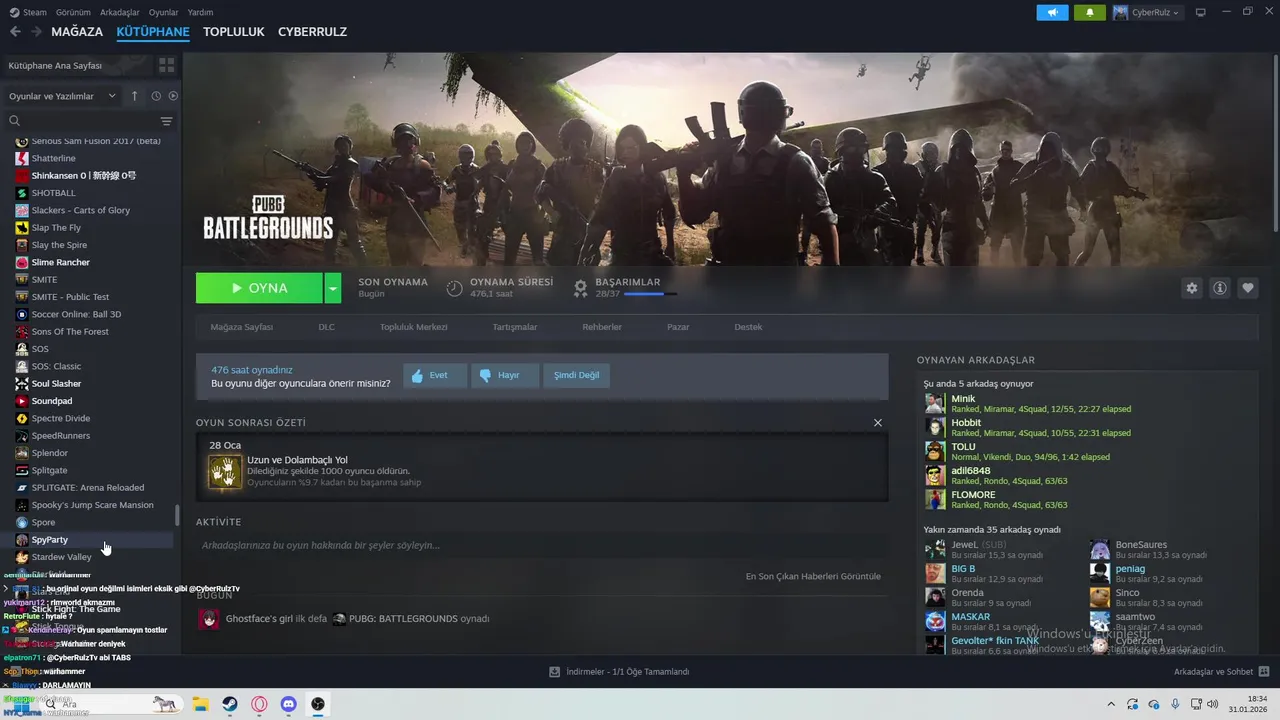Viewport: 1280px width, 720px height.
Task: Open friend TOLU's entry
Action: point(1085,451)
